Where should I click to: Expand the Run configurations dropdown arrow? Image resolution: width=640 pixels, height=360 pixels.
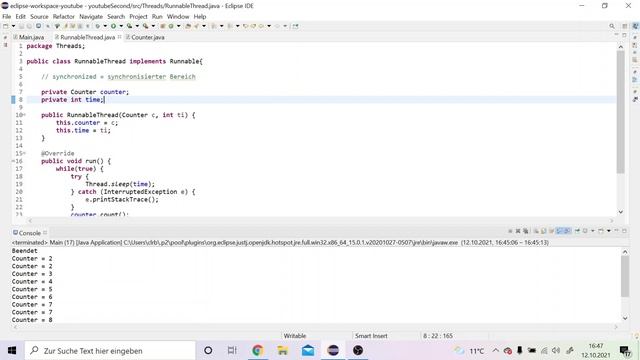pyautogui.click(x=121, y=26)
